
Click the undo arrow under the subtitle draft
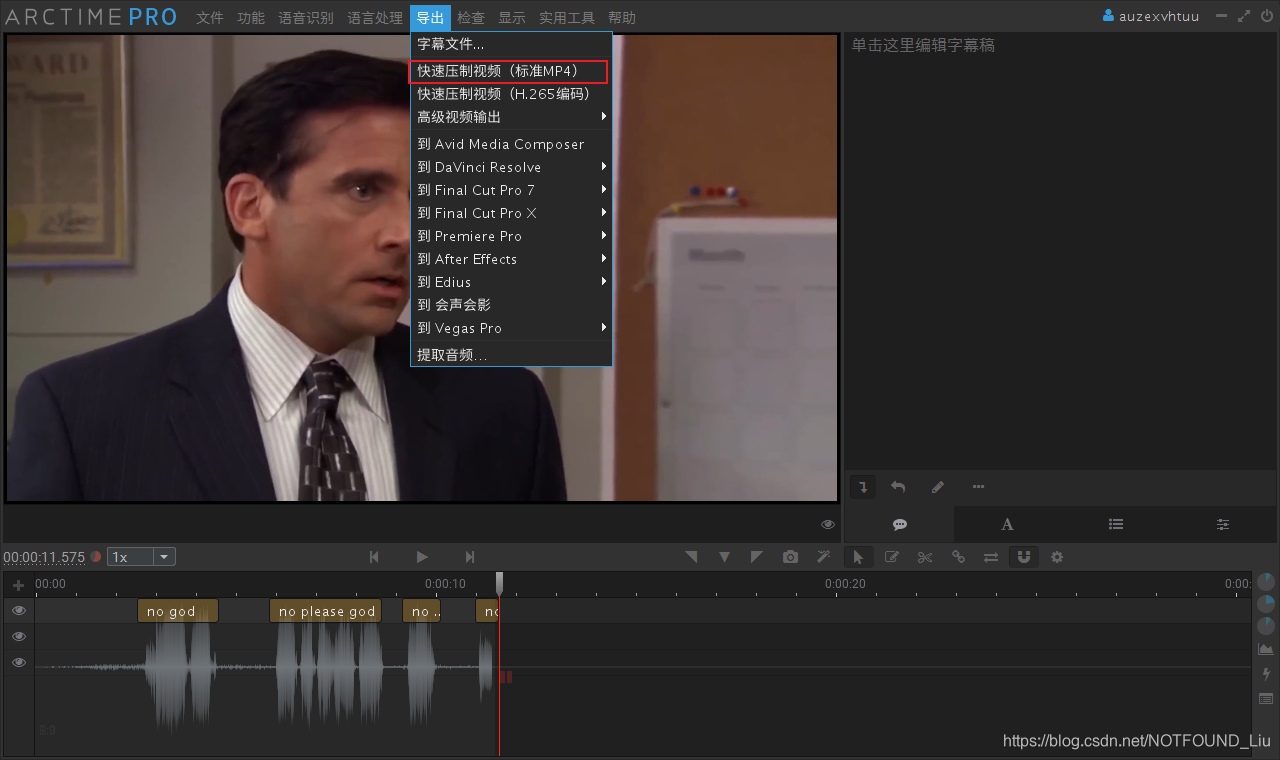pos(898,487)
